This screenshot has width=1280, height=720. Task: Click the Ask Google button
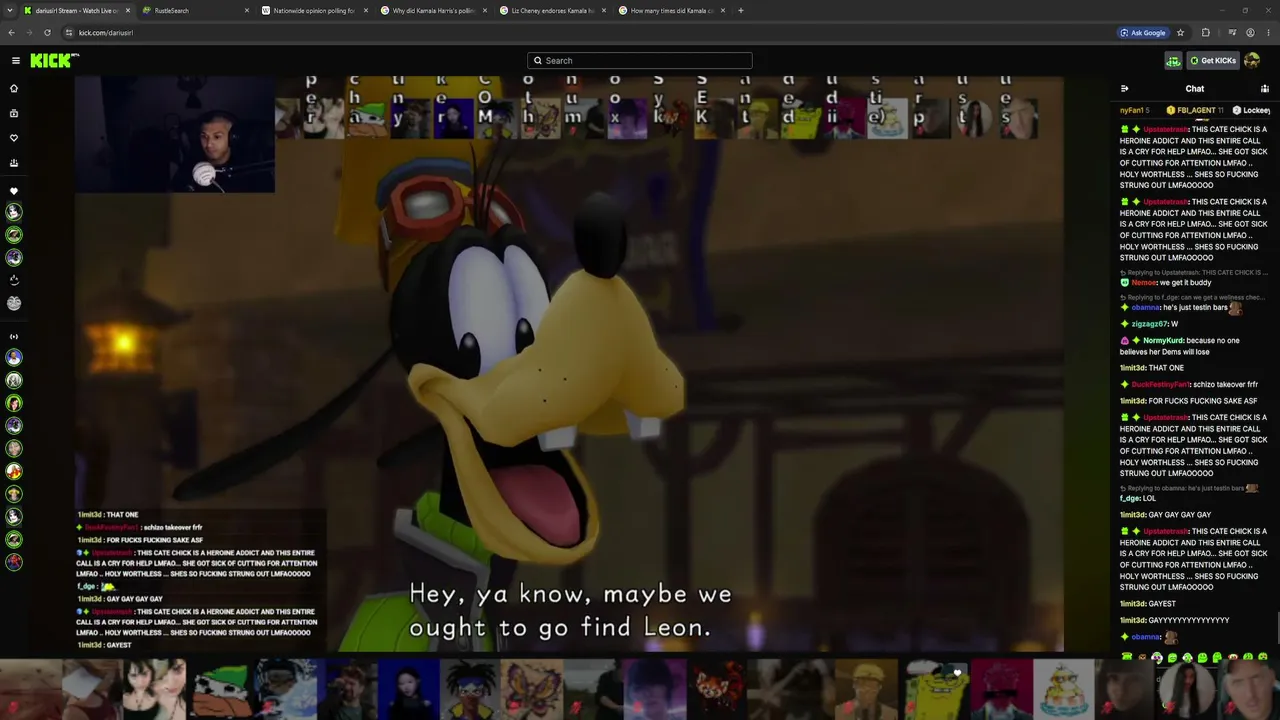point(1143,32)
